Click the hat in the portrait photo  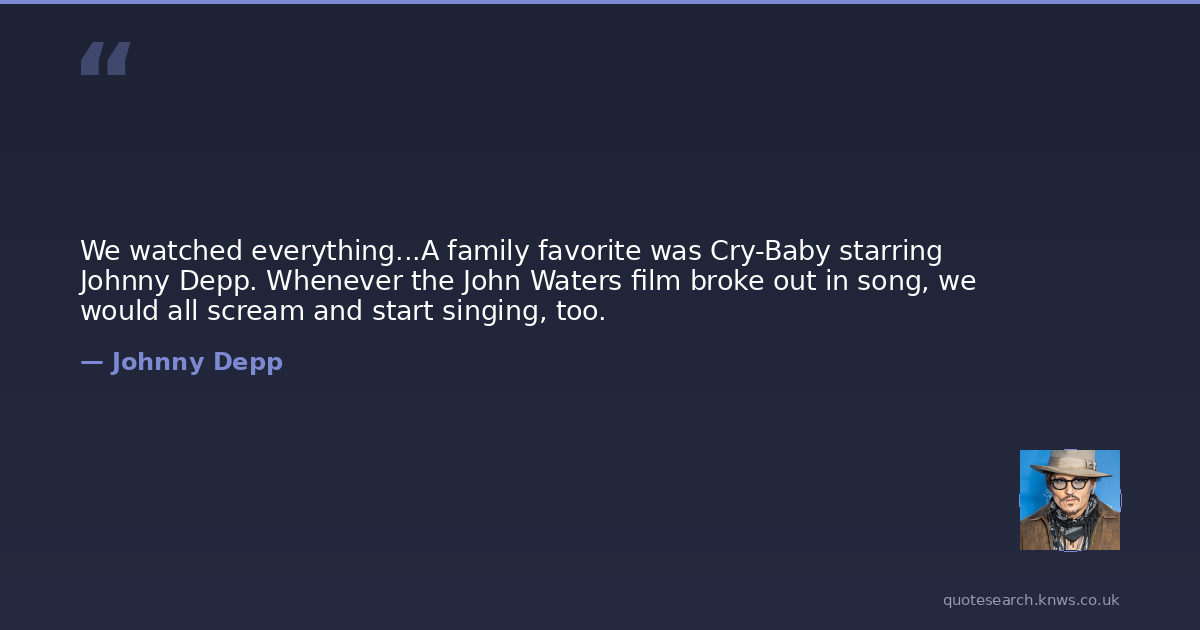[x=1069, y=462]
